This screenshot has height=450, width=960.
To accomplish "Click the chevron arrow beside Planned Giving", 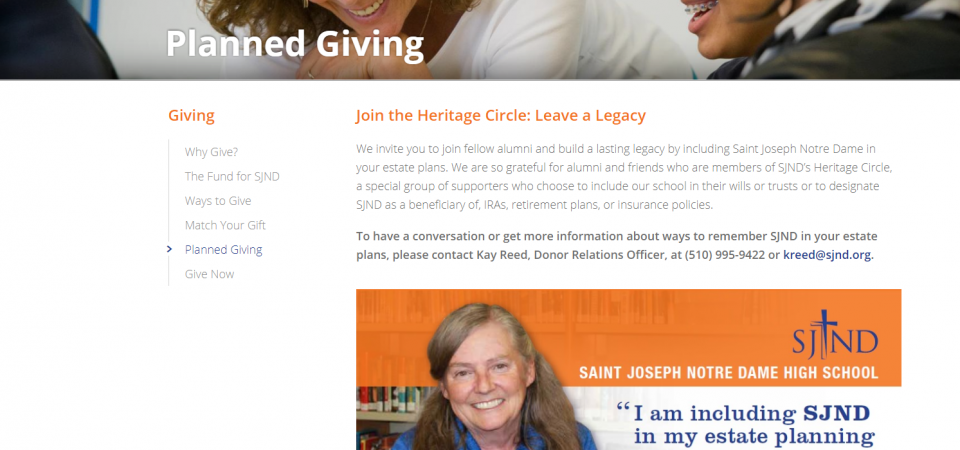I will click(170, 249).
